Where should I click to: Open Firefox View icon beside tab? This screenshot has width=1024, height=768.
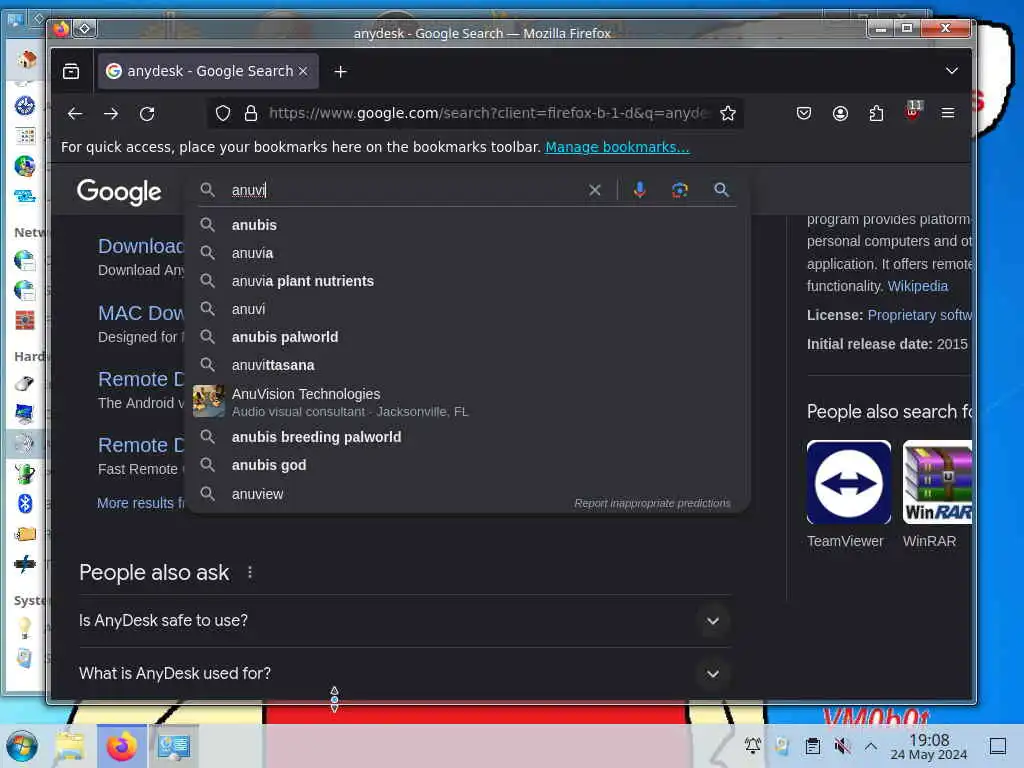[x=71, y=71]
